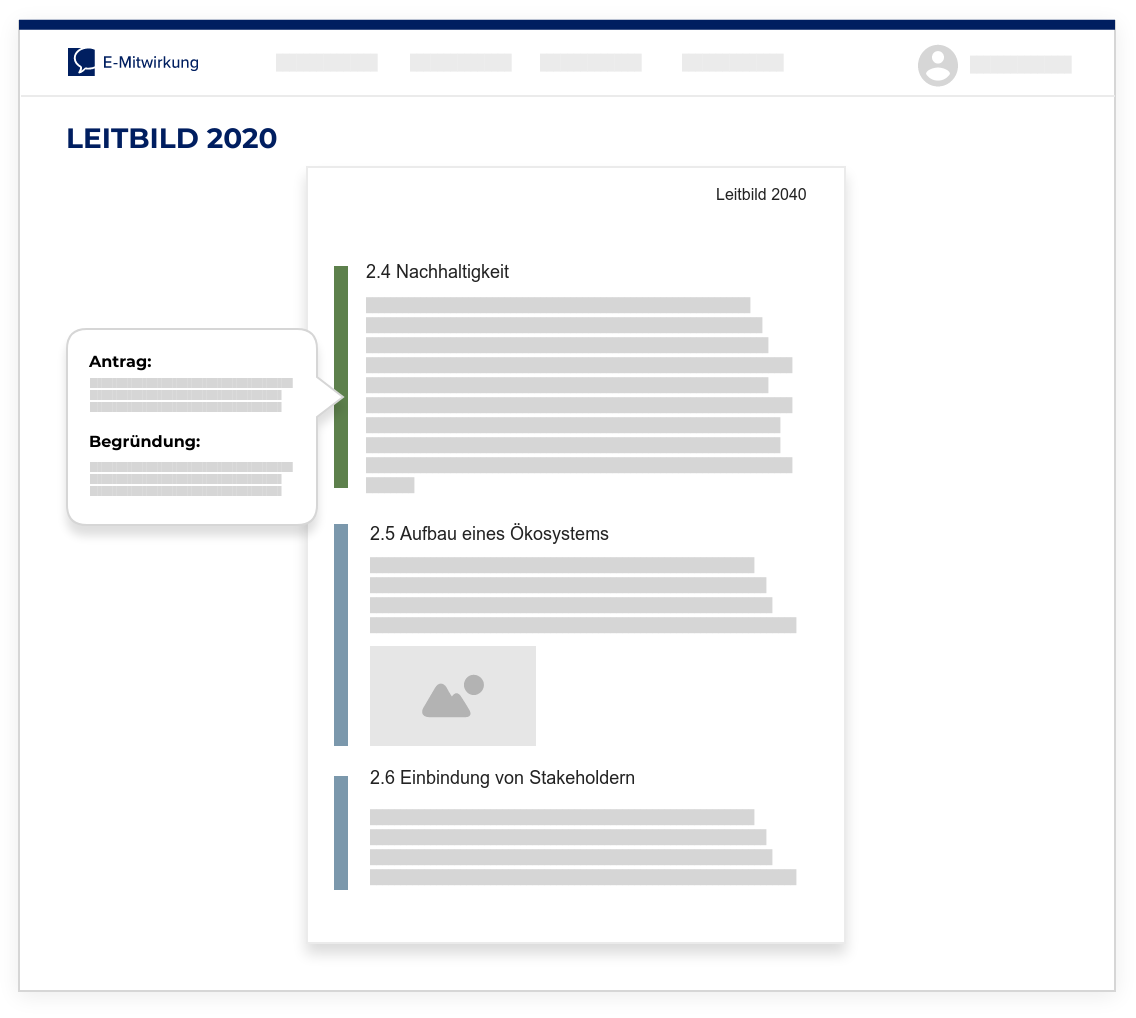Click the username placeholder next to avatar
Image resolution: width=1136 pixels, height=1018 pixels.
pos(1020,65)
